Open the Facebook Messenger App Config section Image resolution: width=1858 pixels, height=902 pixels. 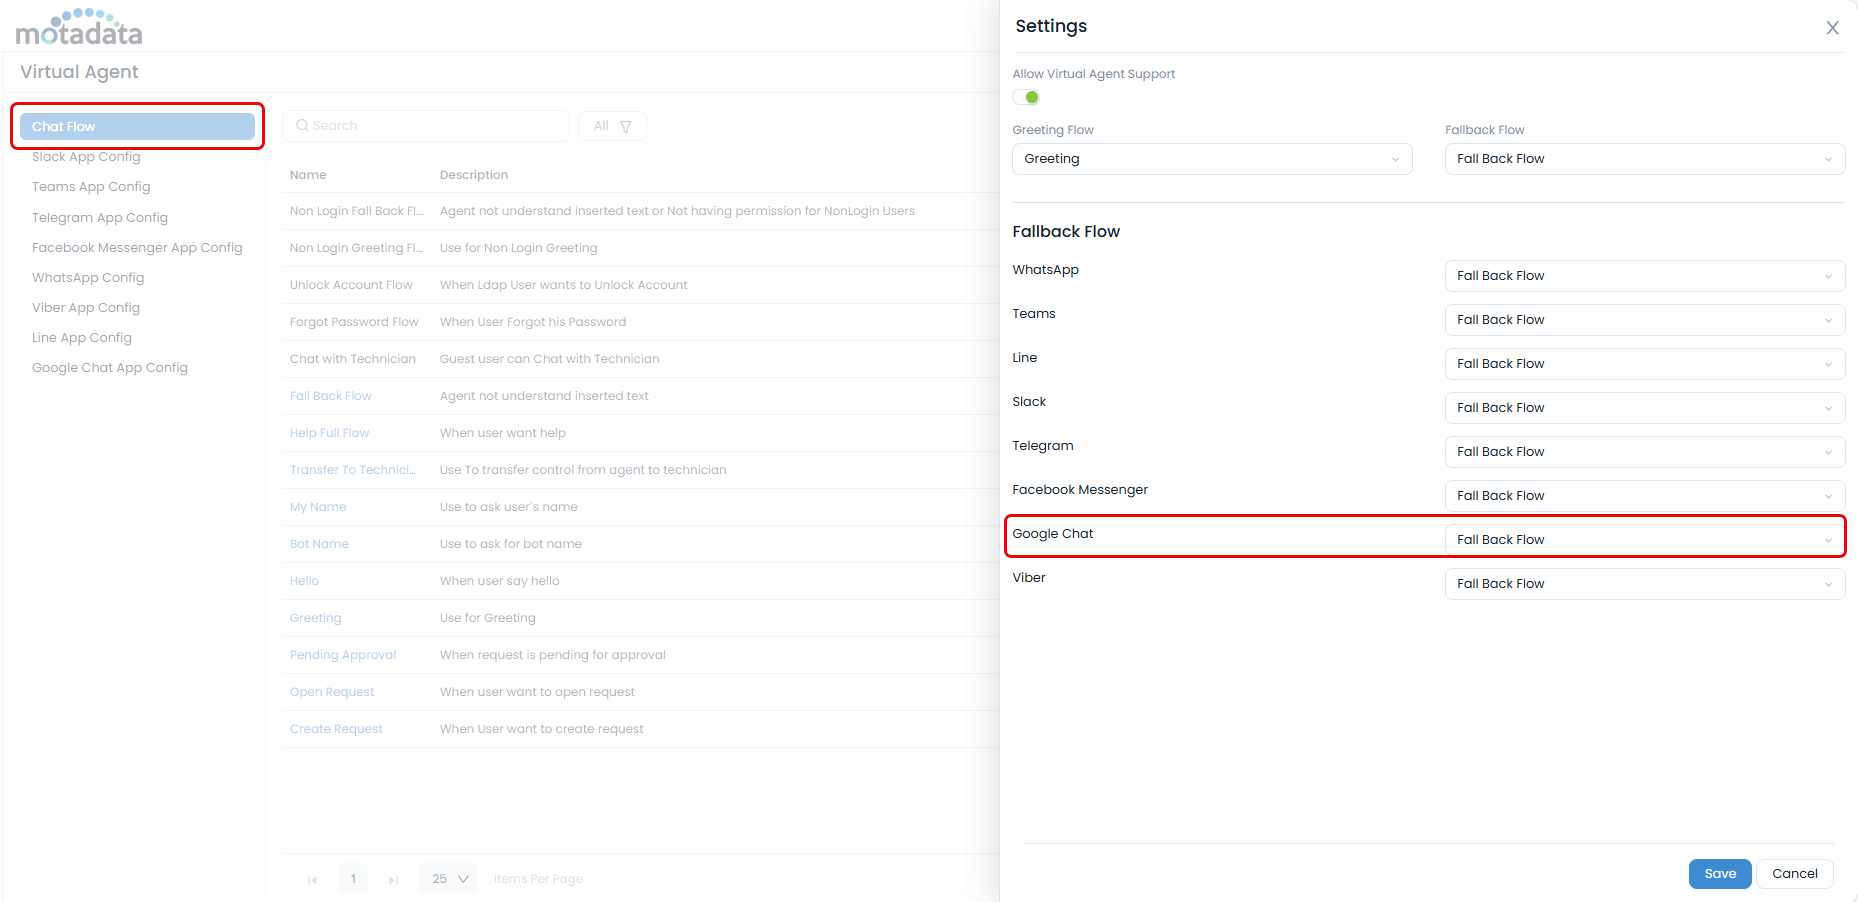click(x=137, y=247)
